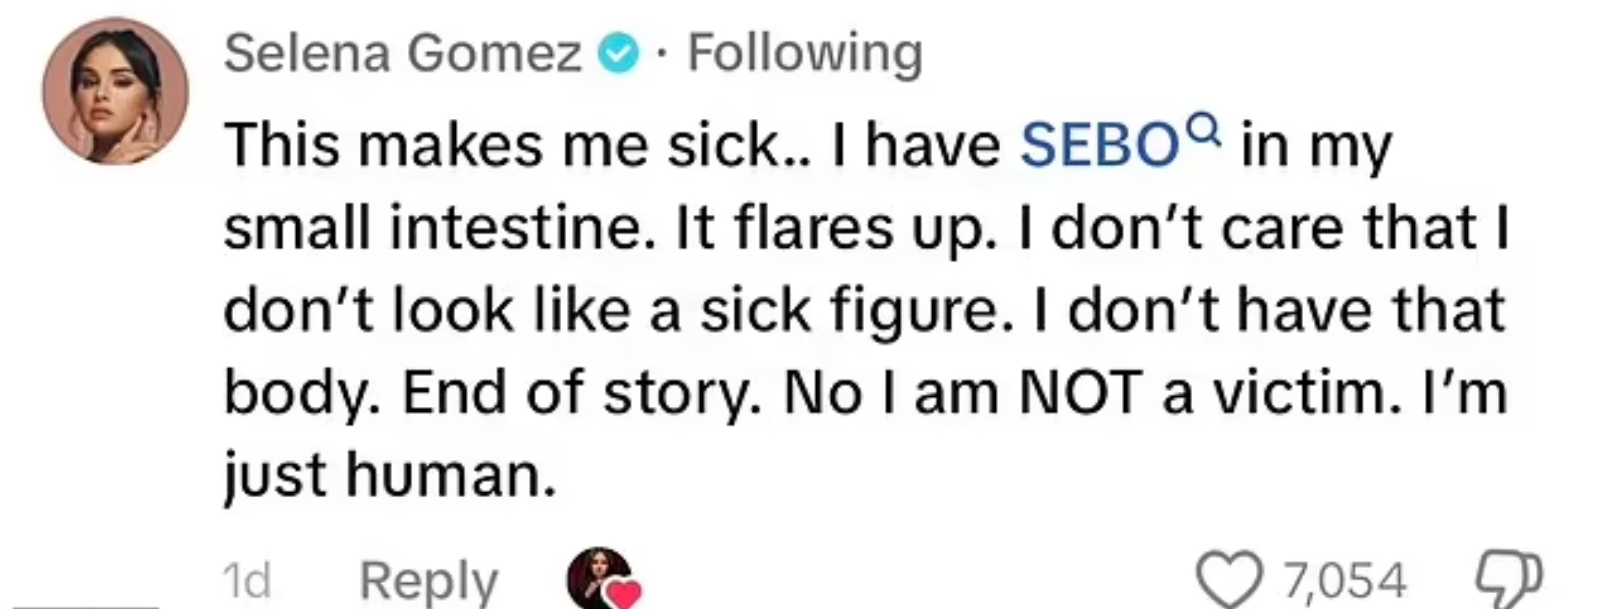Tap the closing 'just human.' line
1600x609 pixels.
[388, 475]
